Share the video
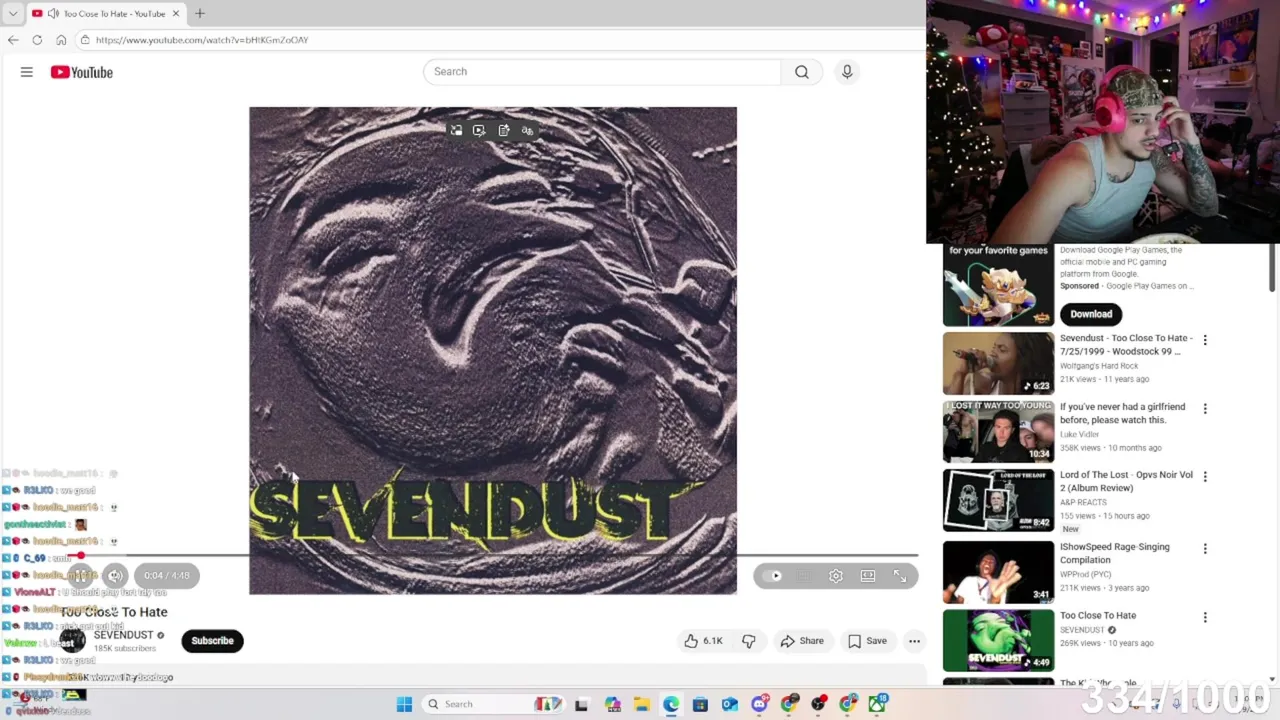Viewport: 1280px width, 720px height. [x=802, y=641]
